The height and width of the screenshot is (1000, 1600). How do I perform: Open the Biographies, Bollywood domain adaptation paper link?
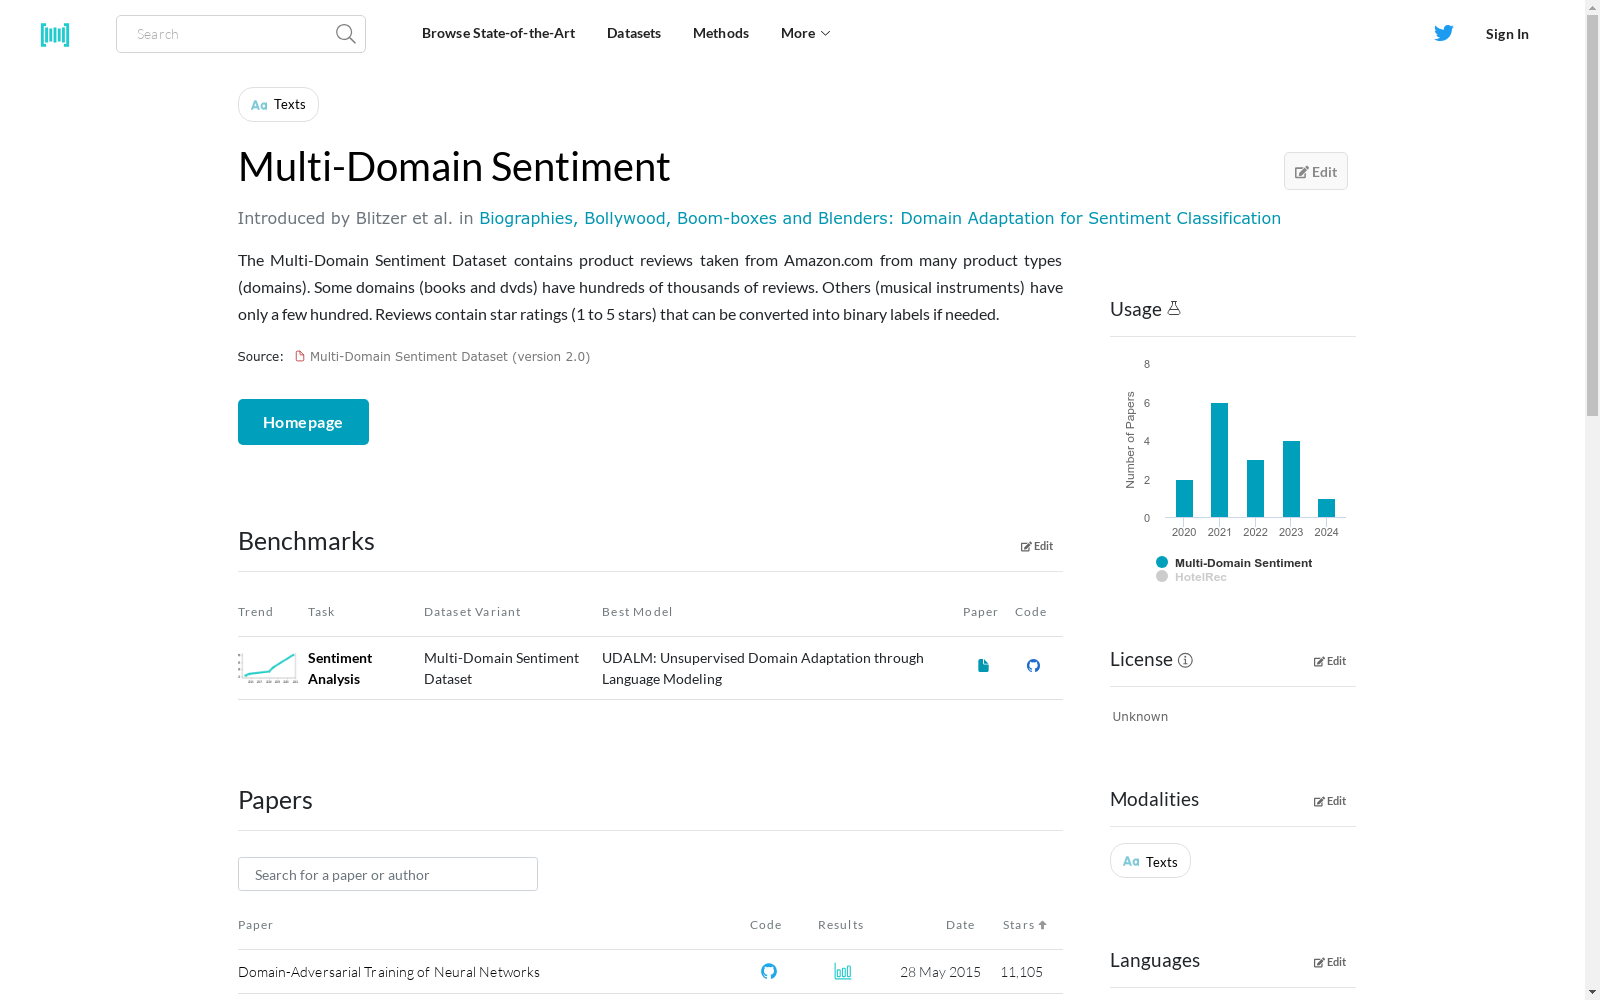click(879, 218)
